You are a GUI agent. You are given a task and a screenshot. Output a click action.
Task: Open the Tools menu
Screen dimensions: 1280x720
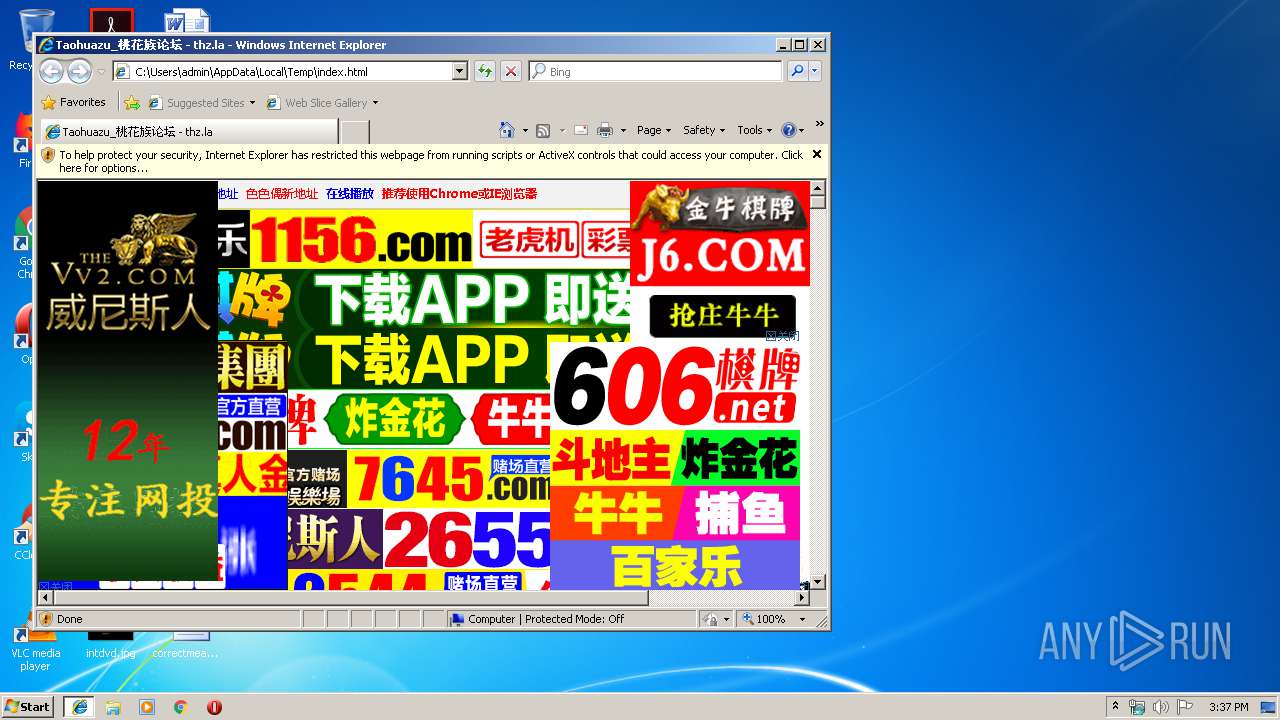click(755, 130)
